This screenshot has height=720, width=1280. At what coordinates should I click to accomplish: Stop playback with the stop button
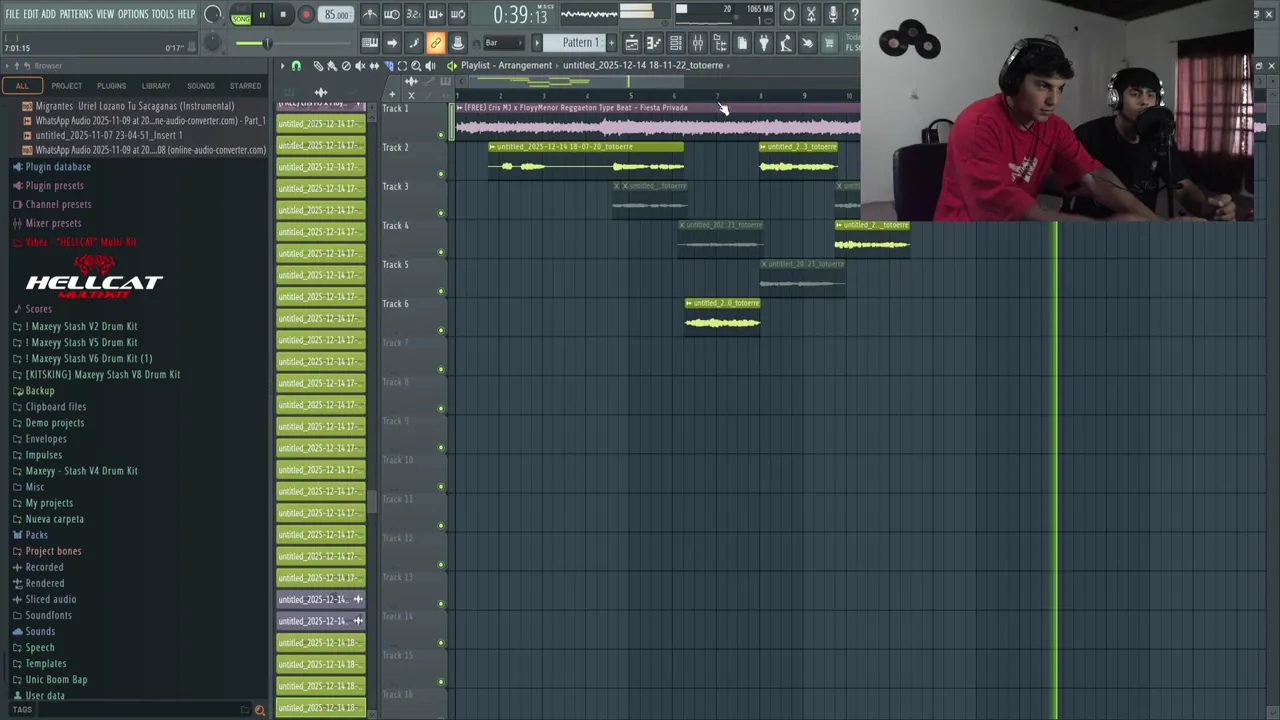283,15
